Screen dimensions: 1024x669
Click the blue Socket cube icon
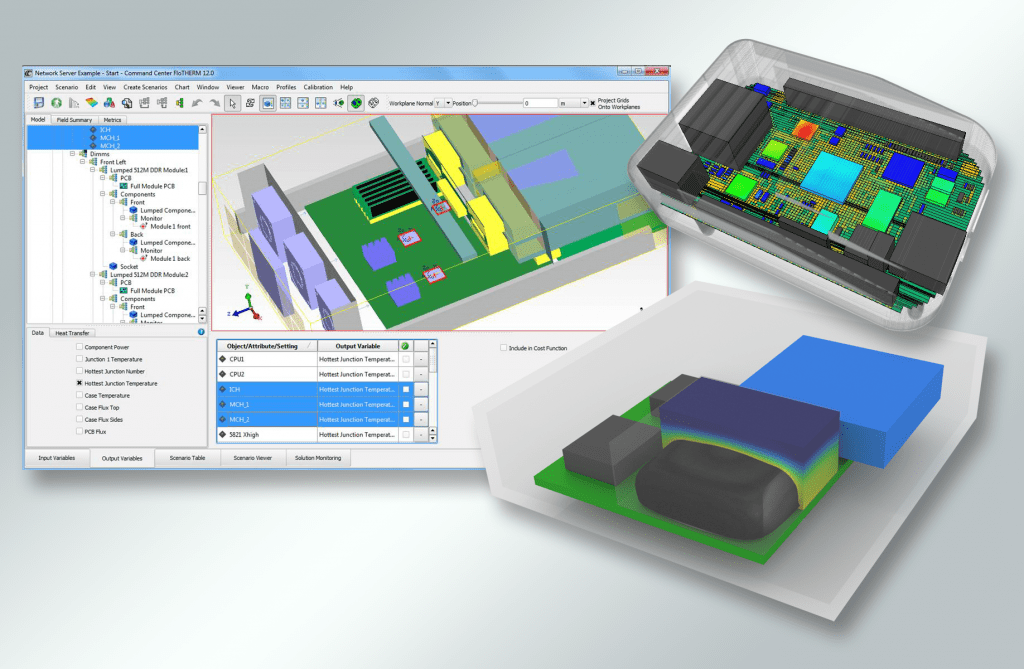pos(113,267)
